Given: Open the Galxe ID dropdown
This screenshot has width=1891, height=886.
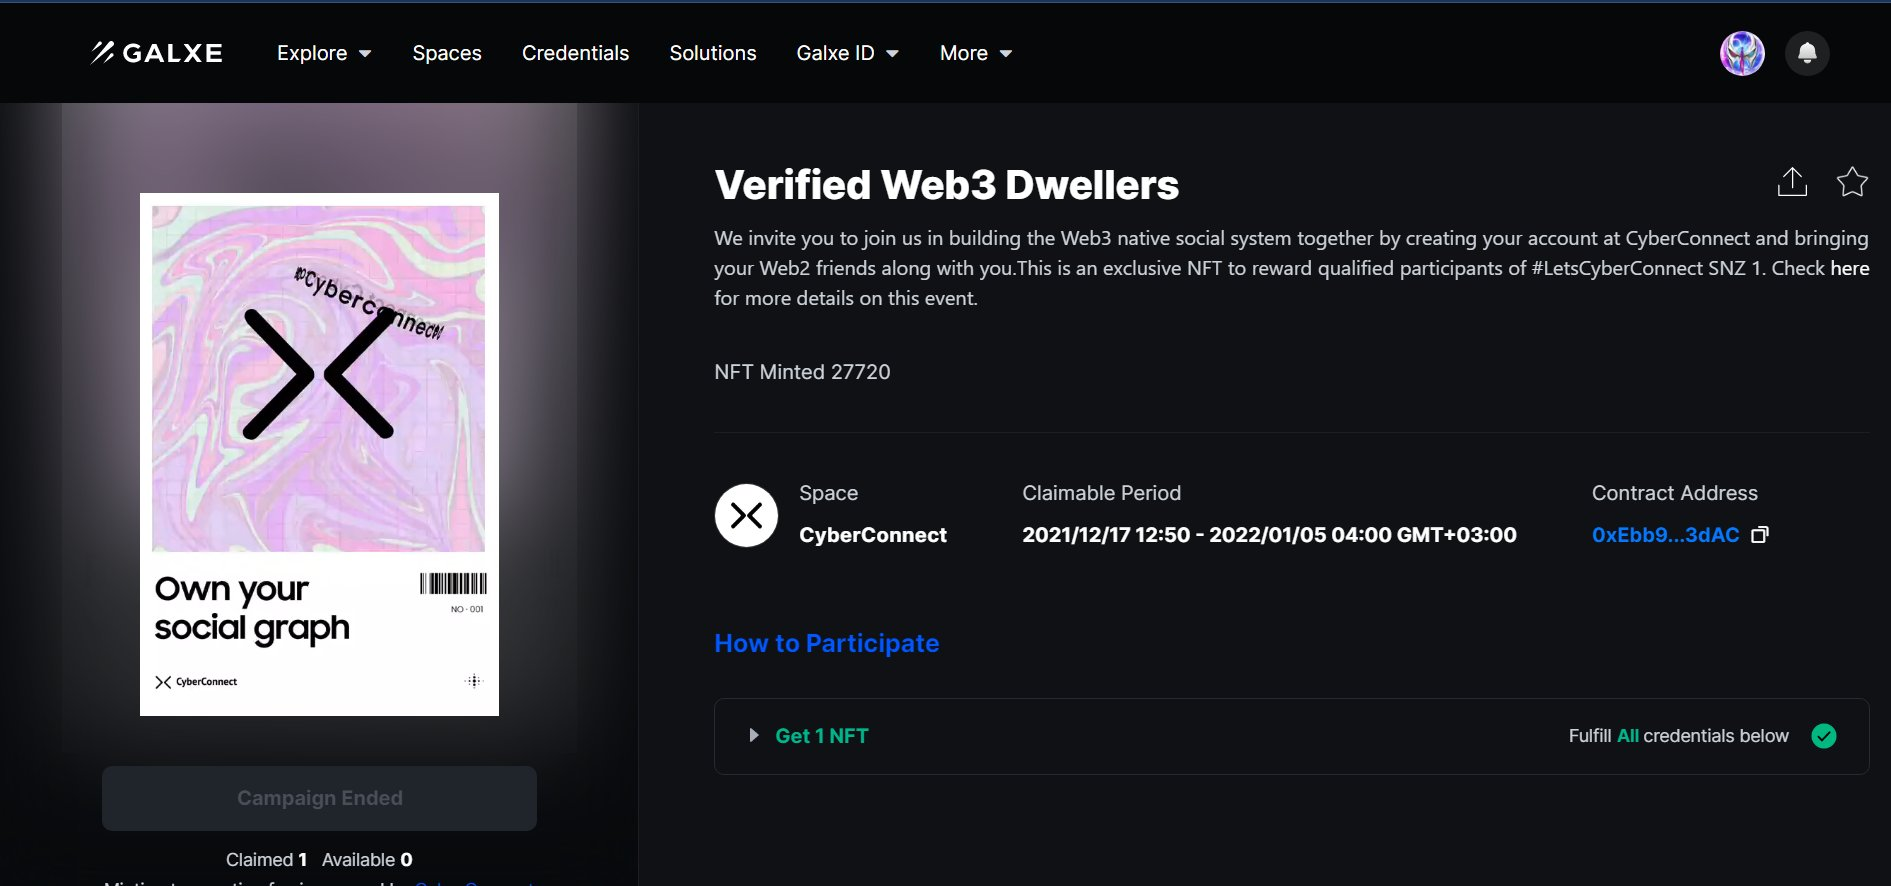Looking at the screenshot, I should [x=847, y=53].
